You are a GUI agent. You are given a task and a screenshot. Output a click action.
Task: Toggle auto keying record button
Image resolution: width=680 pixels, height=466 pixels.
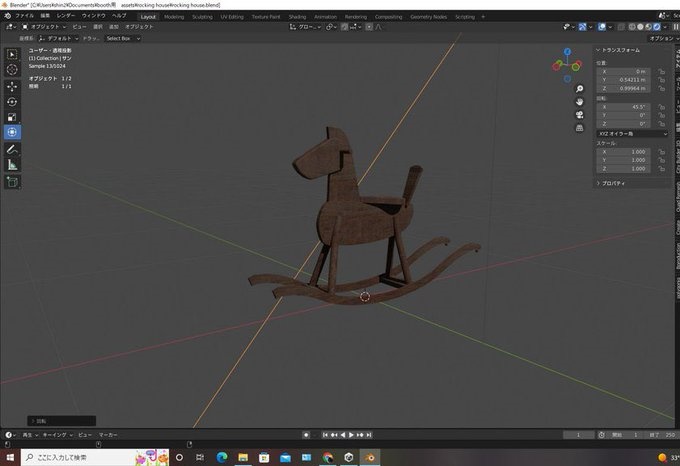point(306,435)
